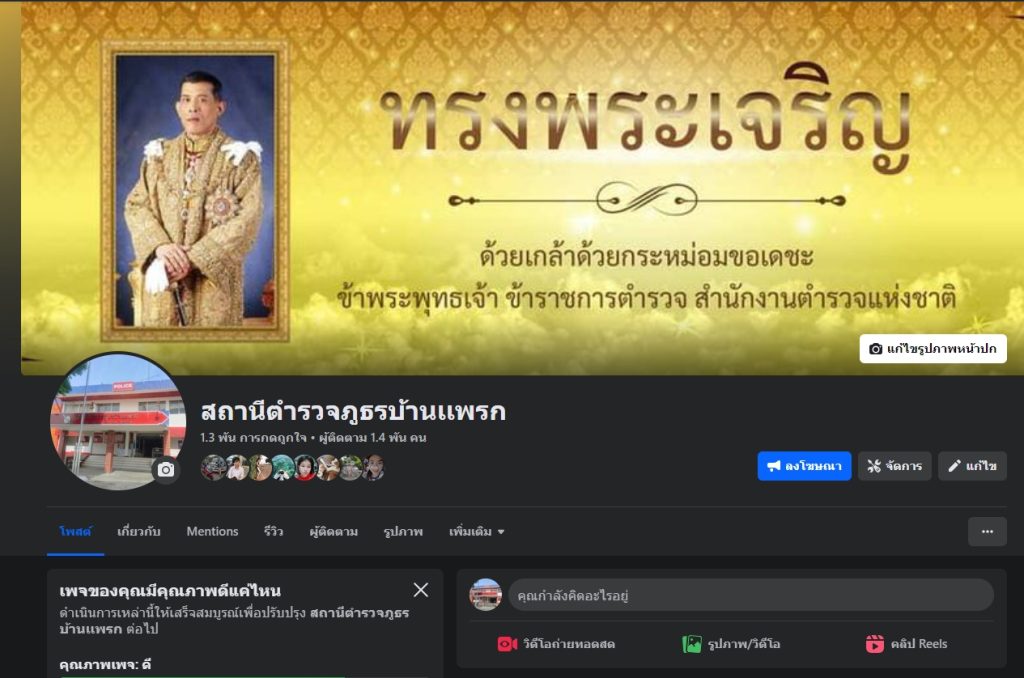The width and height of the screenshot is (1024, 678).
Task: Click the page avatar beside the post box
Action: (x=485, y=595)
